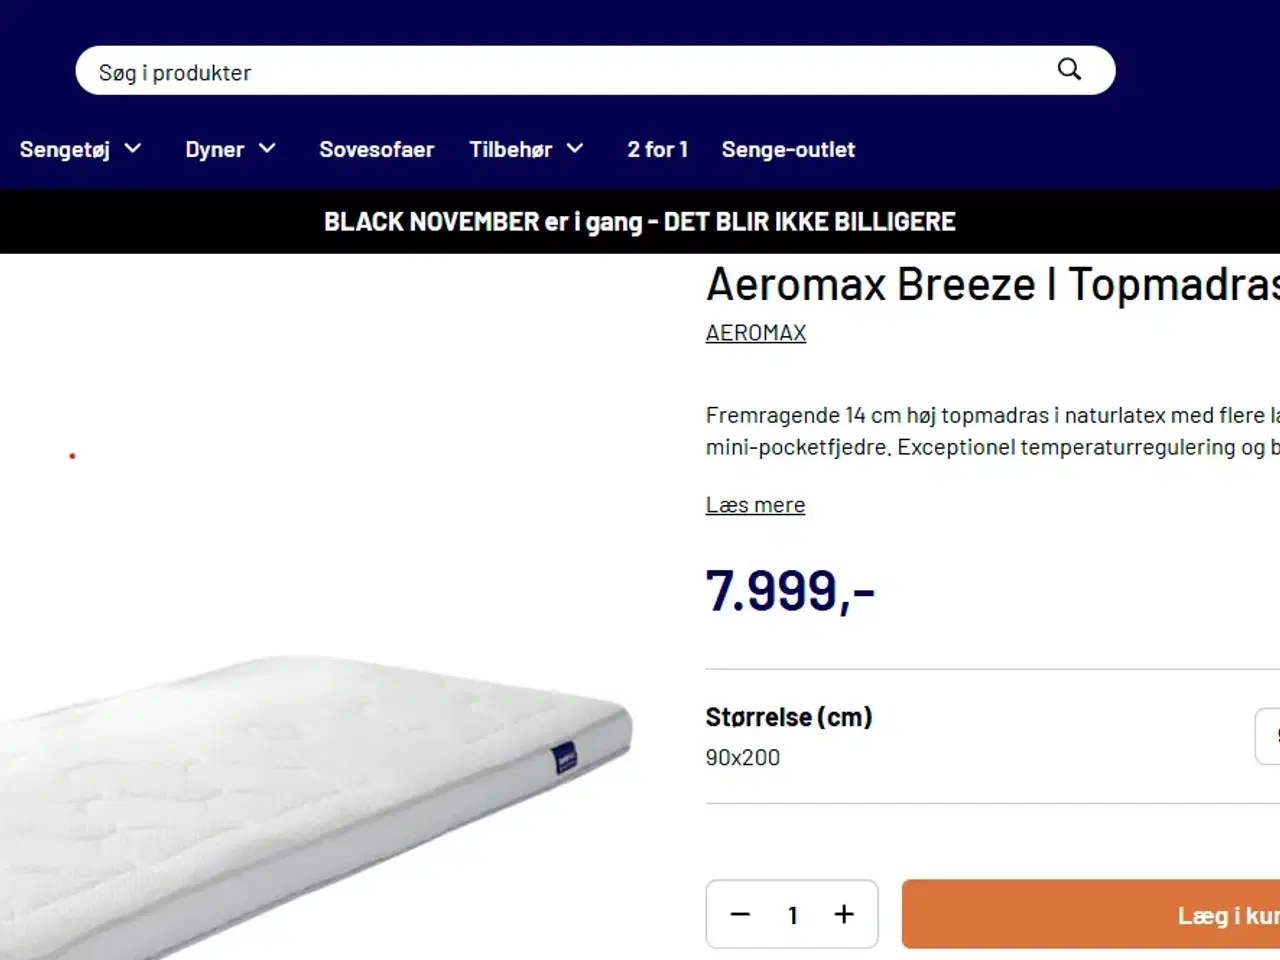This screenshot has height=960, width=1280.
Task: Click the Læs mere link
Action: point(755,504)
